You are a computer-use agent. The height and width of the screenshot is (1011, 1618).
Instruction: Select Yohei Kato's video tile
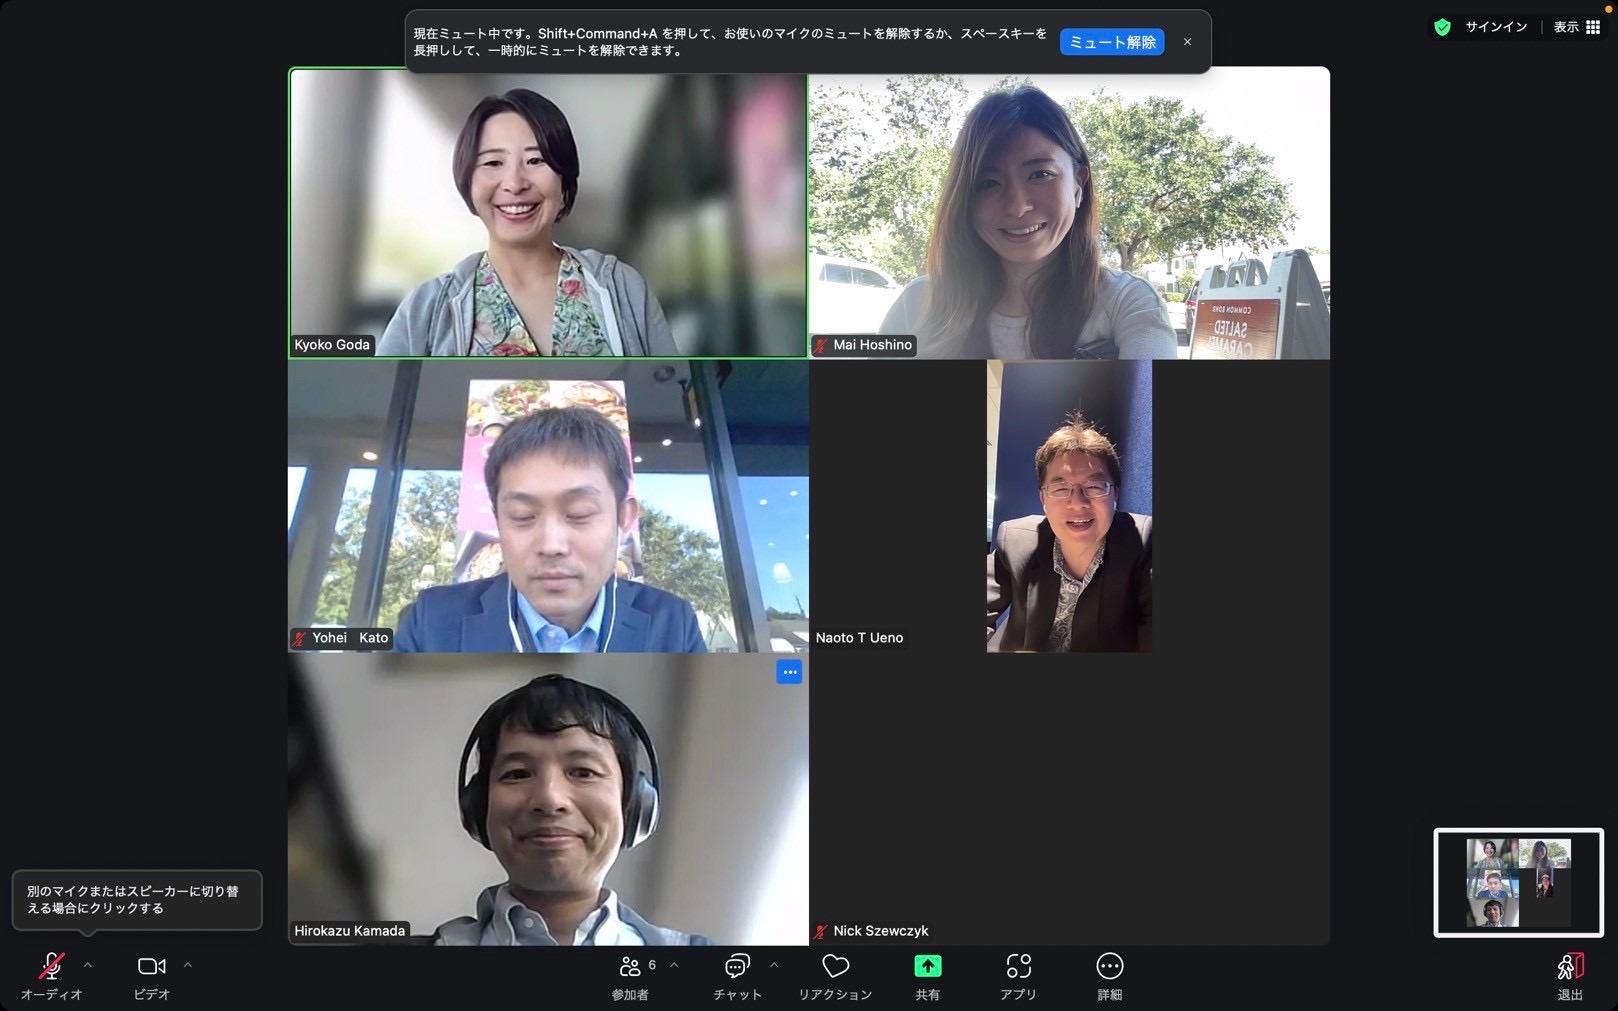(x=548, y=506)
